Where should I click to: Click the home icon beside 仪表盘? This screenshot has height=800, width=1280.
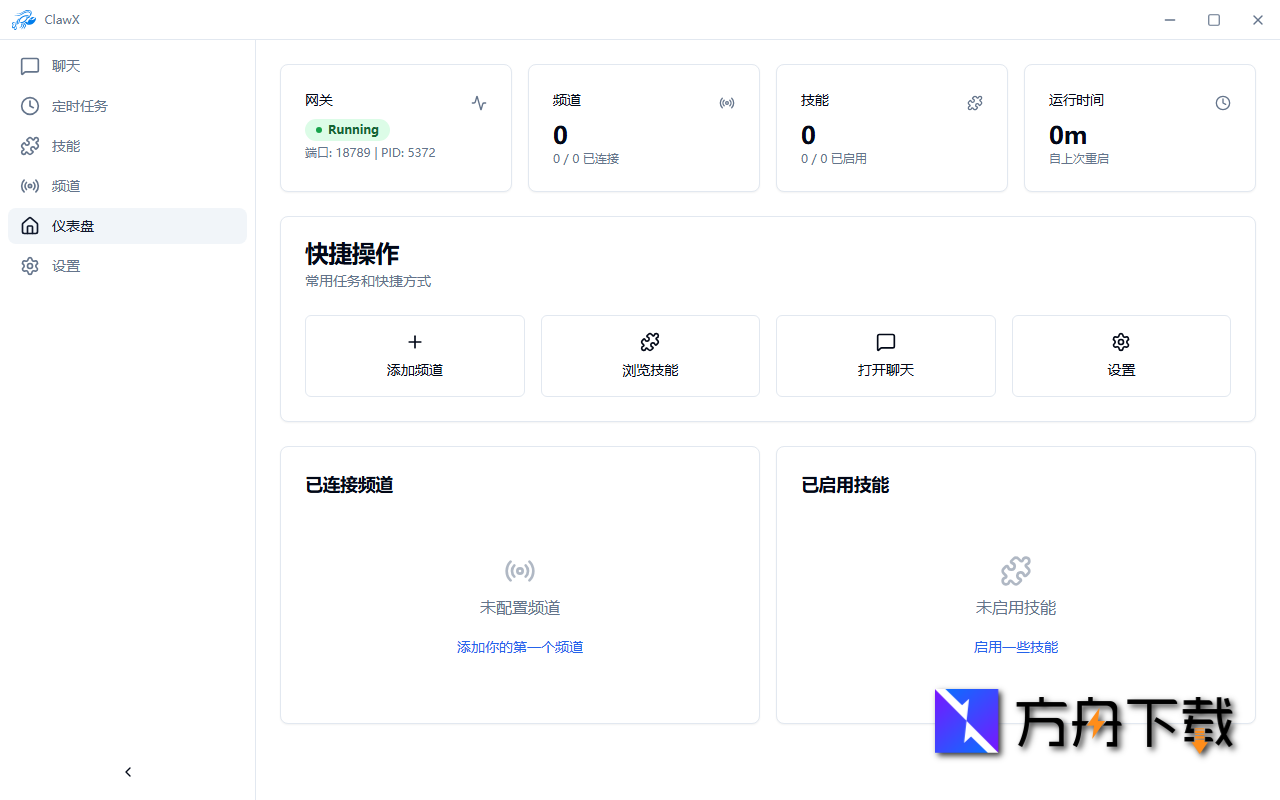pyautogui.click(x=29, y=225)
